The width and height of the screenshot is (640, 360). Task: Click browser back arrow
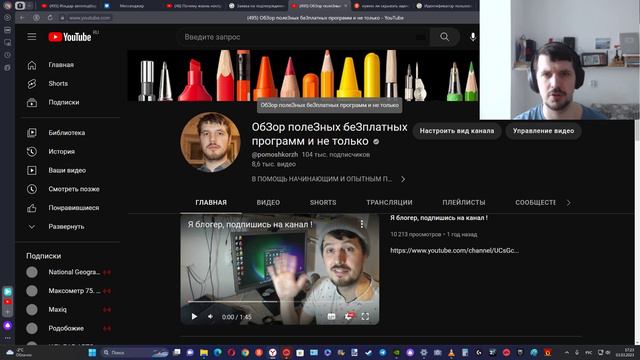coord(22,18)
